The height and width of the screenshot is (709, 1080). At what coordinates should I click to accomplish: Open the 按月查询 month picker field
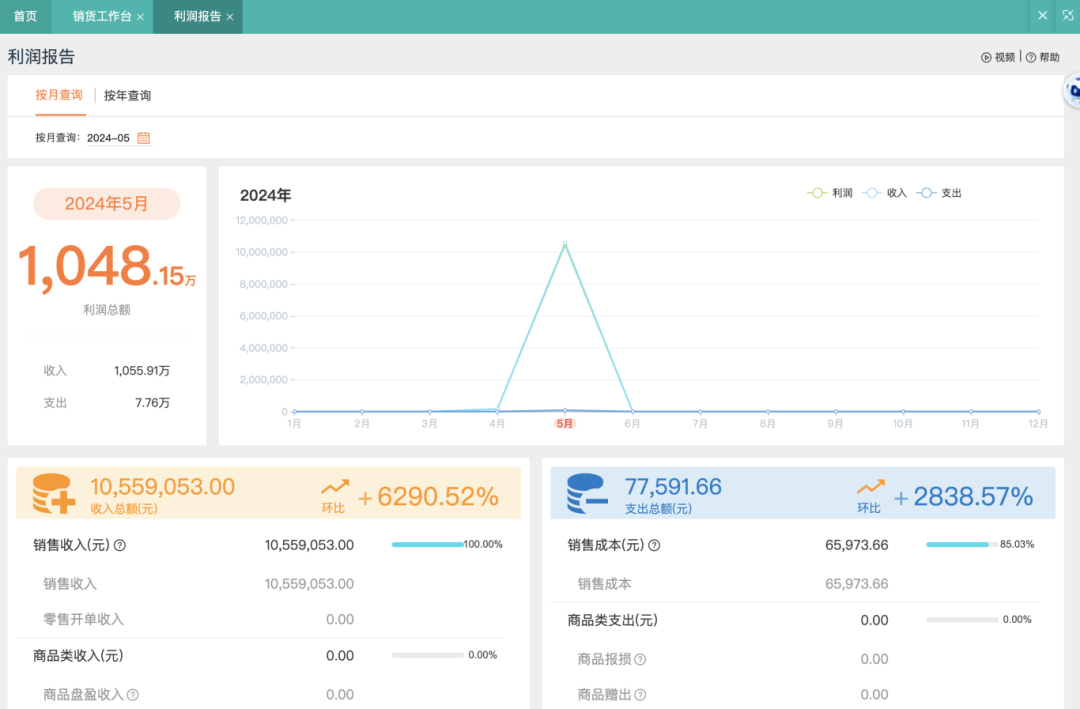(x=108, y=138)
